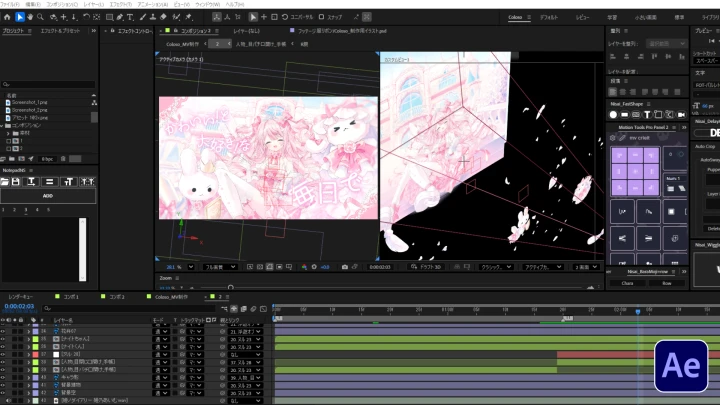Click the open folder icon in NotepadNS

5,182
